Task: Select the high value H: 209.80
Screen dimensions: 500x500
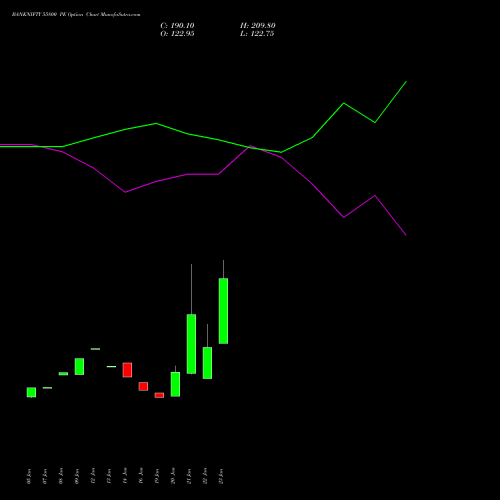Action: (258, 26)
